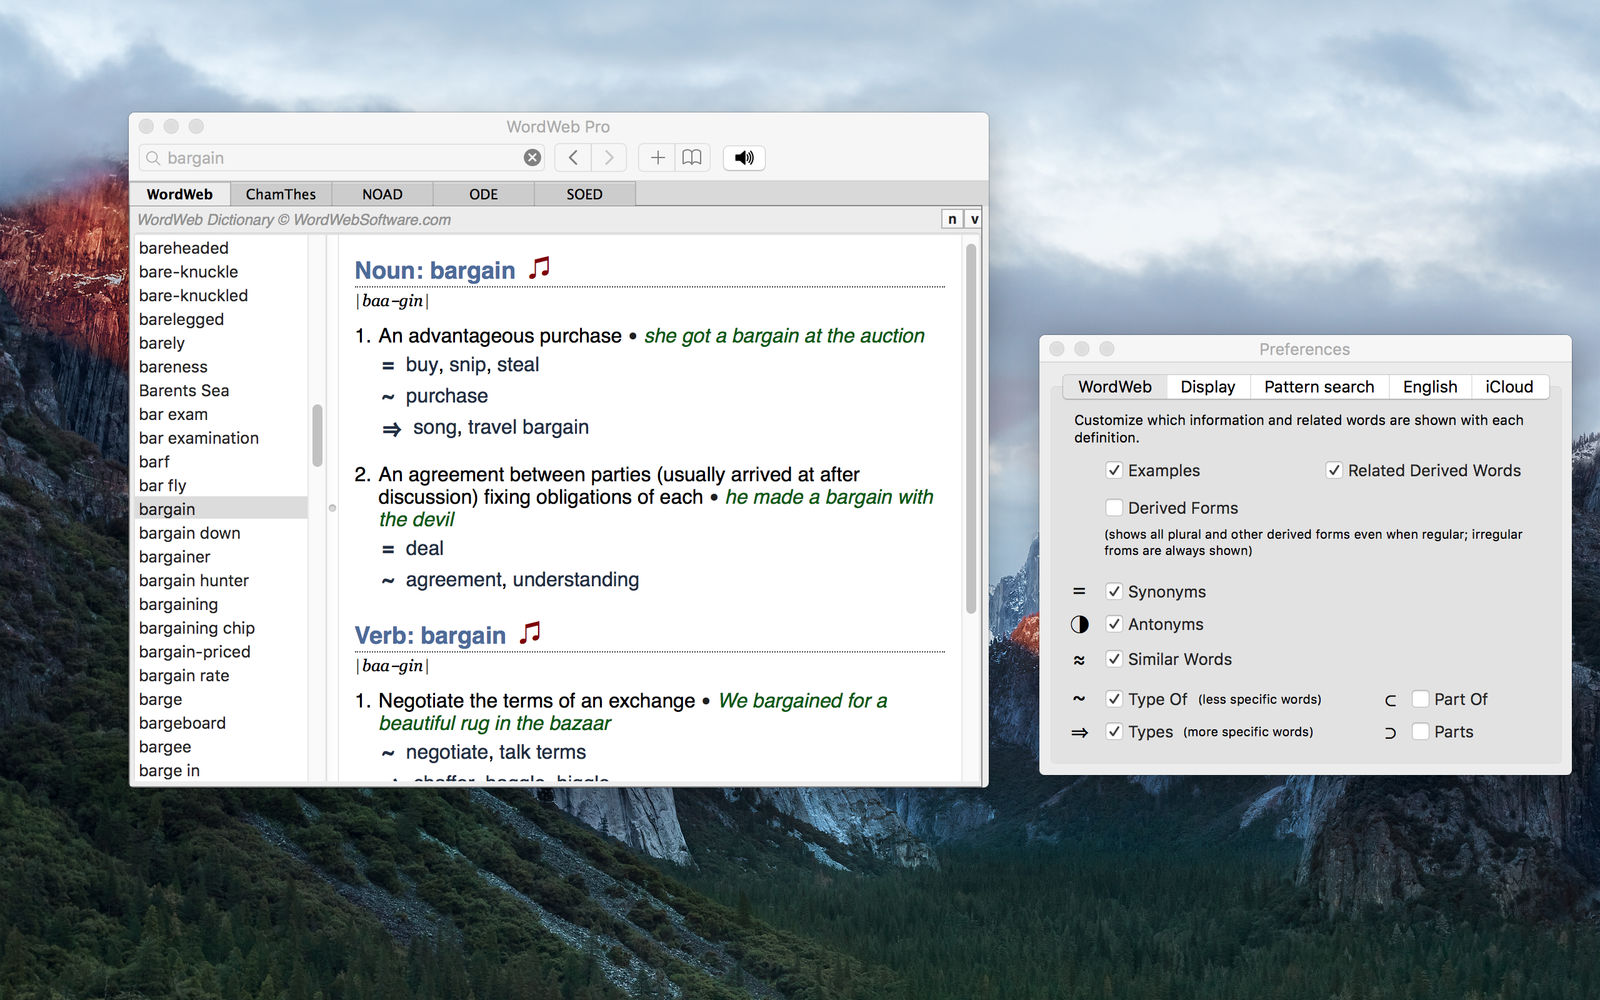
Task: Enable the Part Of checkbox
Action: (x=1420, y=699)
